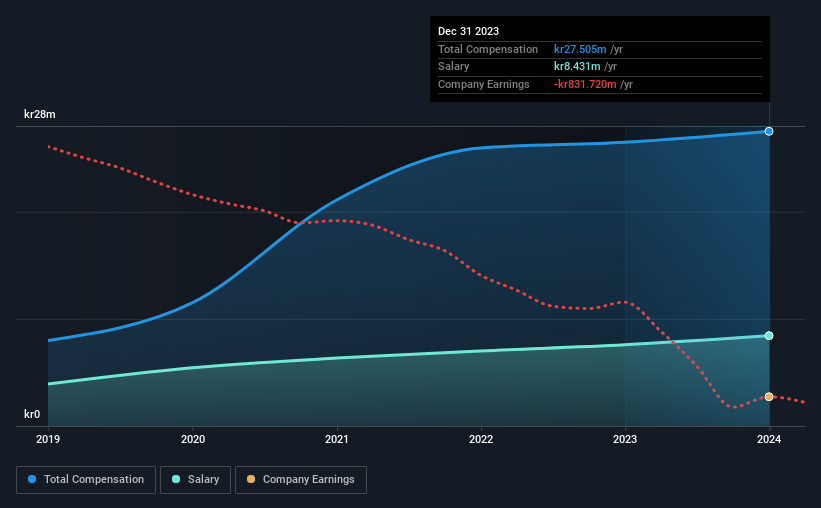Click the orange Company Earnings legend dot
Screen dimensions: 821x508
251,479
